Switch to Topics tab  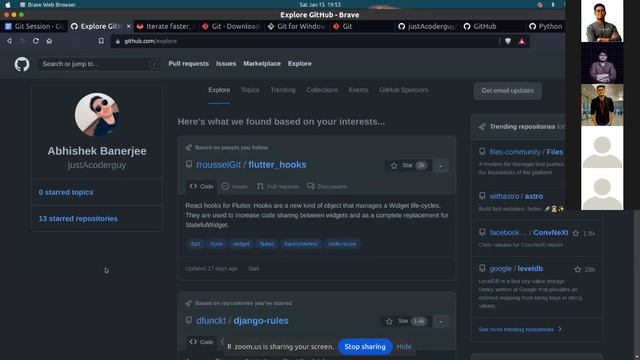click(250, 90)
